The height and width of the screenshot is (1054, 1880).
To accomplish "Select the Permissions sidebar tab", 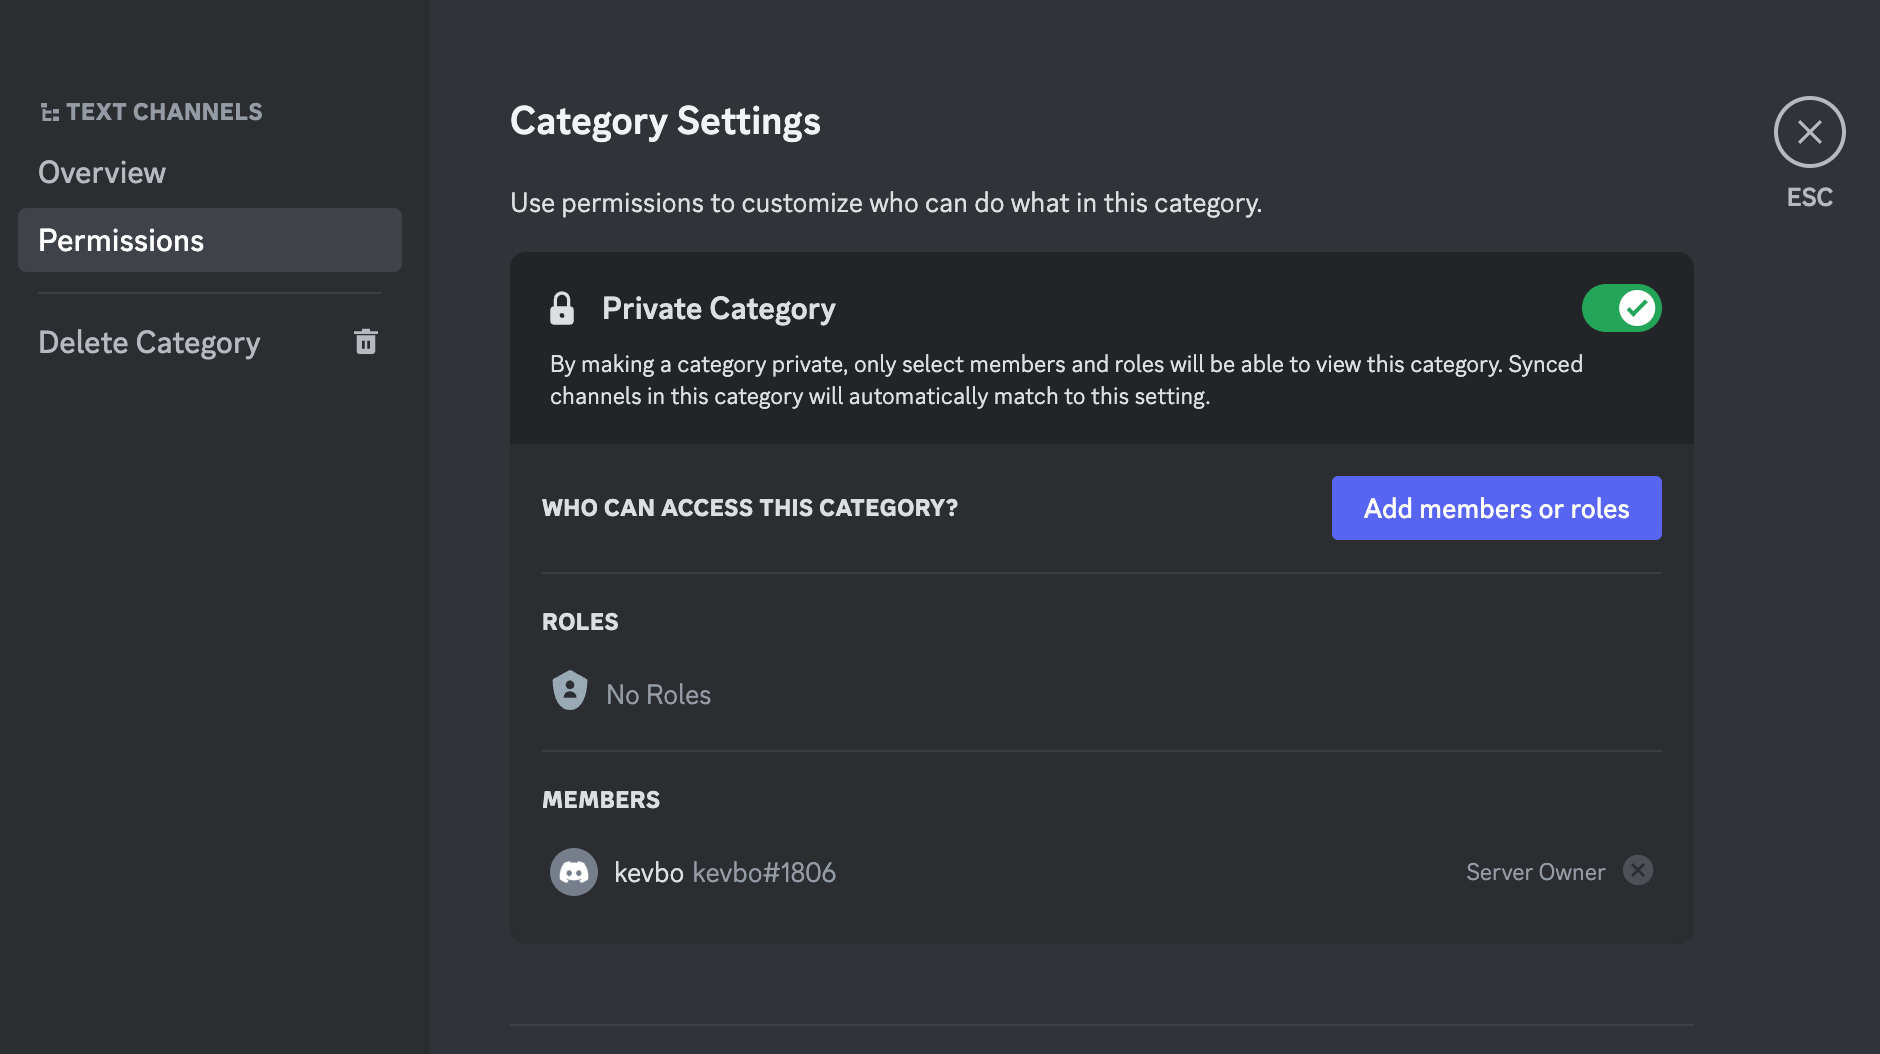I will pos(210,240).
